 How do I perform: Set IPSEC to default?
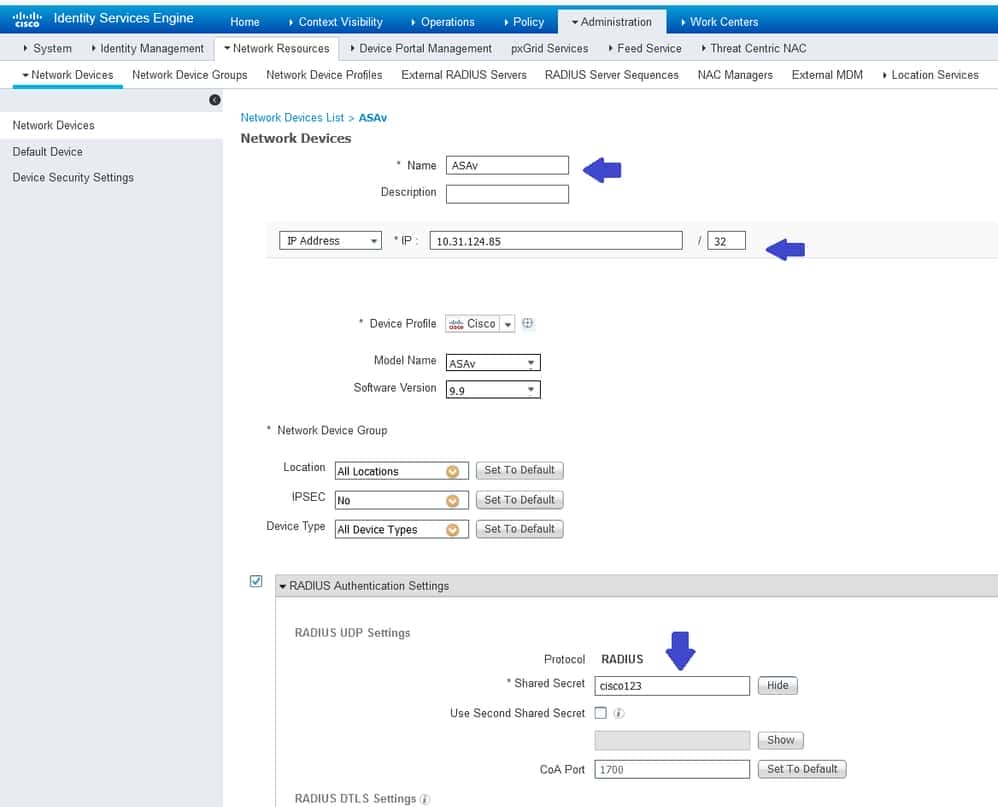click(519, 500)
